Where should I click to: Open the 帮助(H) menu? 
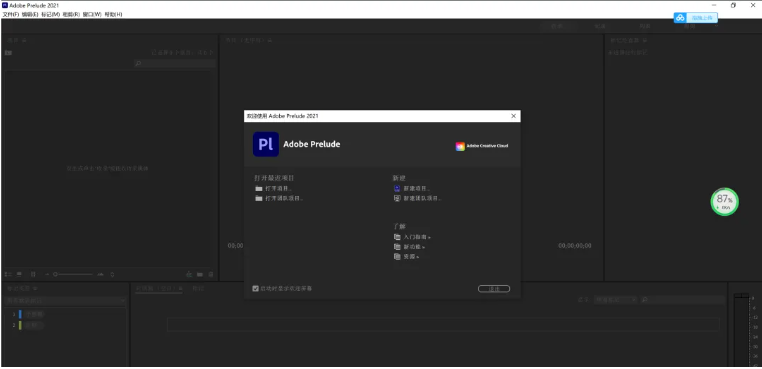click(113, 15)
